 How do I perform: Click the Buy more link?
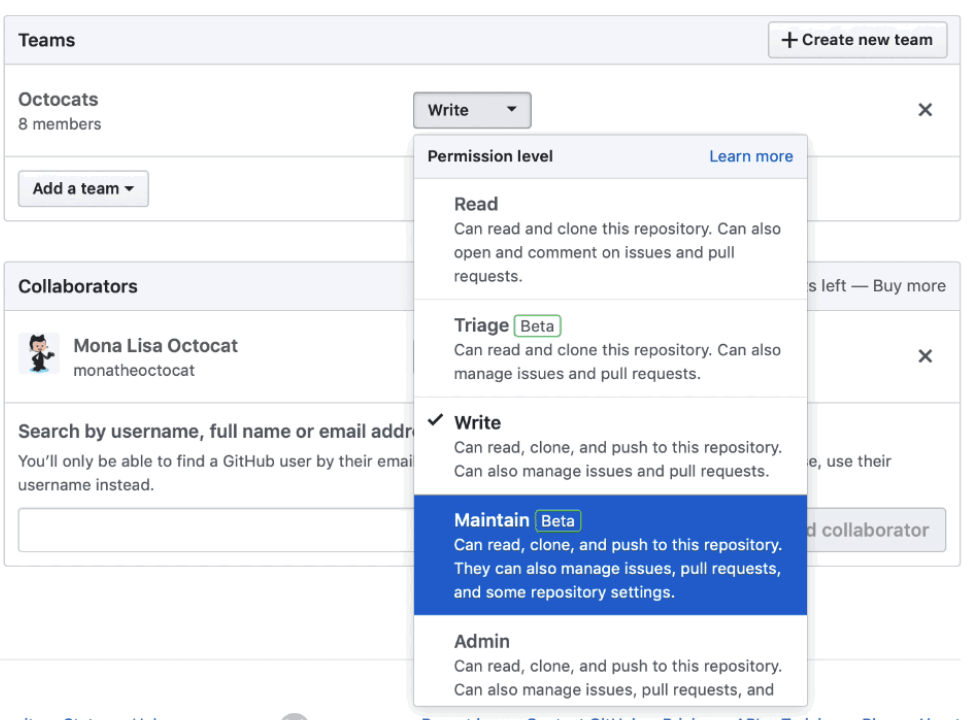(x=907, y=285)
